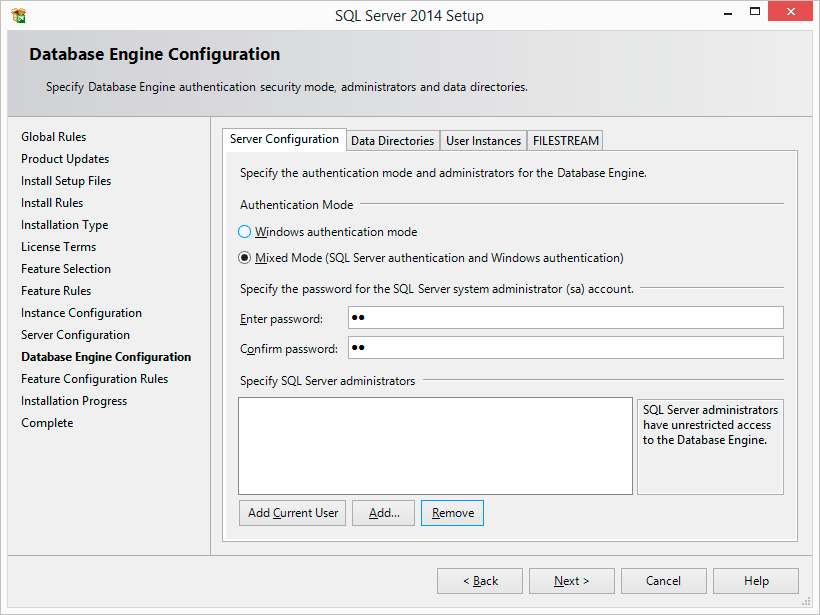Screen dimensions: 820x615
Task: Maximize the SQL Server 2014 Setup window
Action: click(x=755, y=12)
